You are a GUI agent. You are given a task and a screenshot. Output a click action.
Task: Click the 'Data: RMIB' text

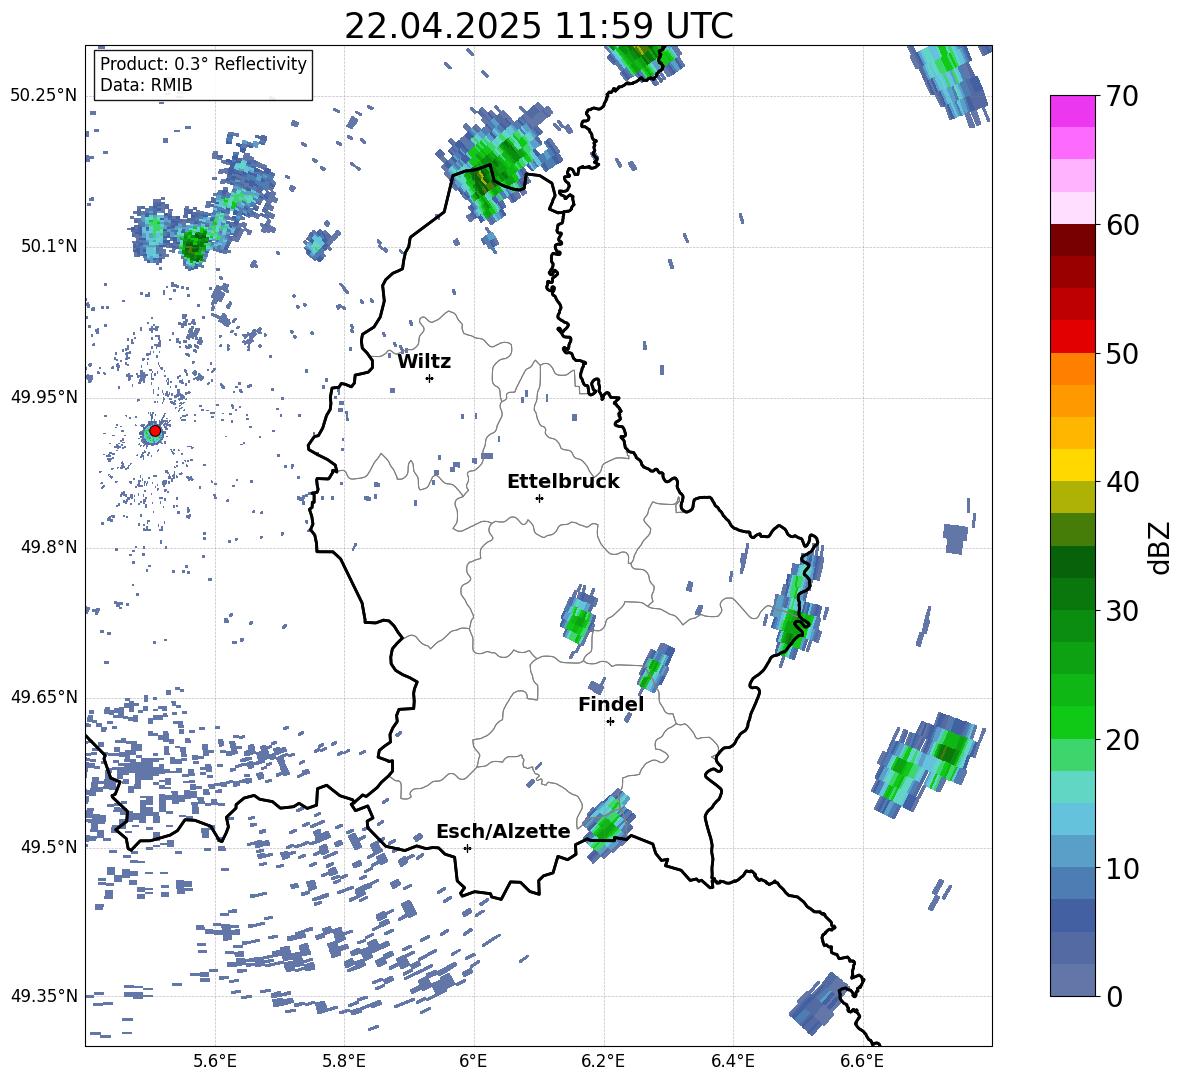click(x=146, y=85)
